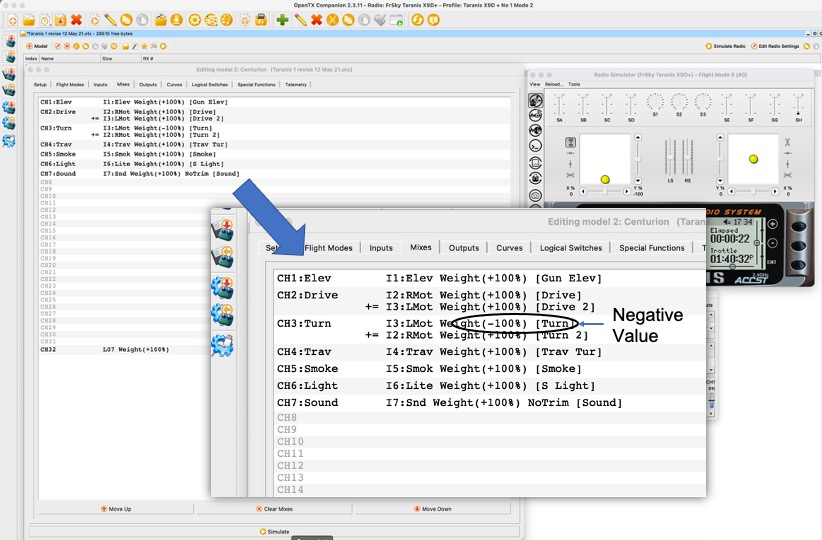Click the RS slider in the simulator
This screenshot has height=540, width=822.
tap(687, 157)
